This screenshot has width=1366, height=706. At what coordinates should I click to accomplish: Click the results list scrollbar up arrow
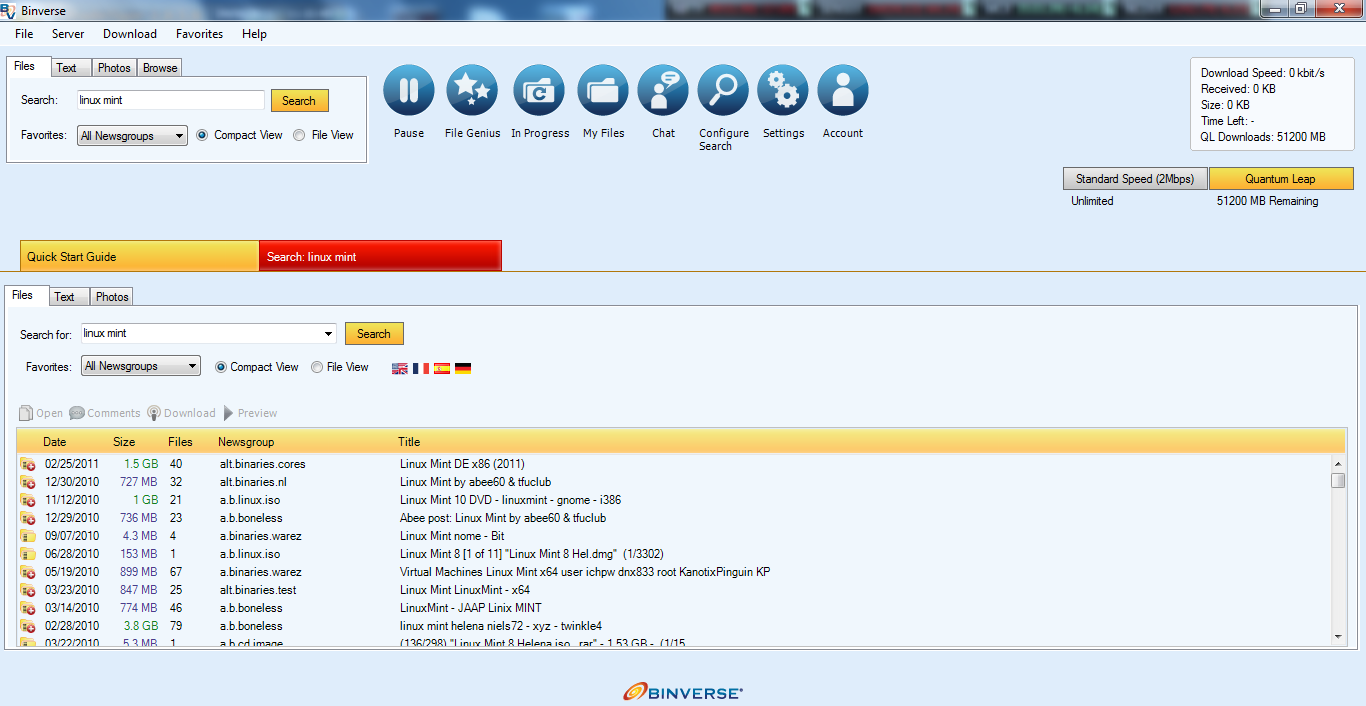1338,464
